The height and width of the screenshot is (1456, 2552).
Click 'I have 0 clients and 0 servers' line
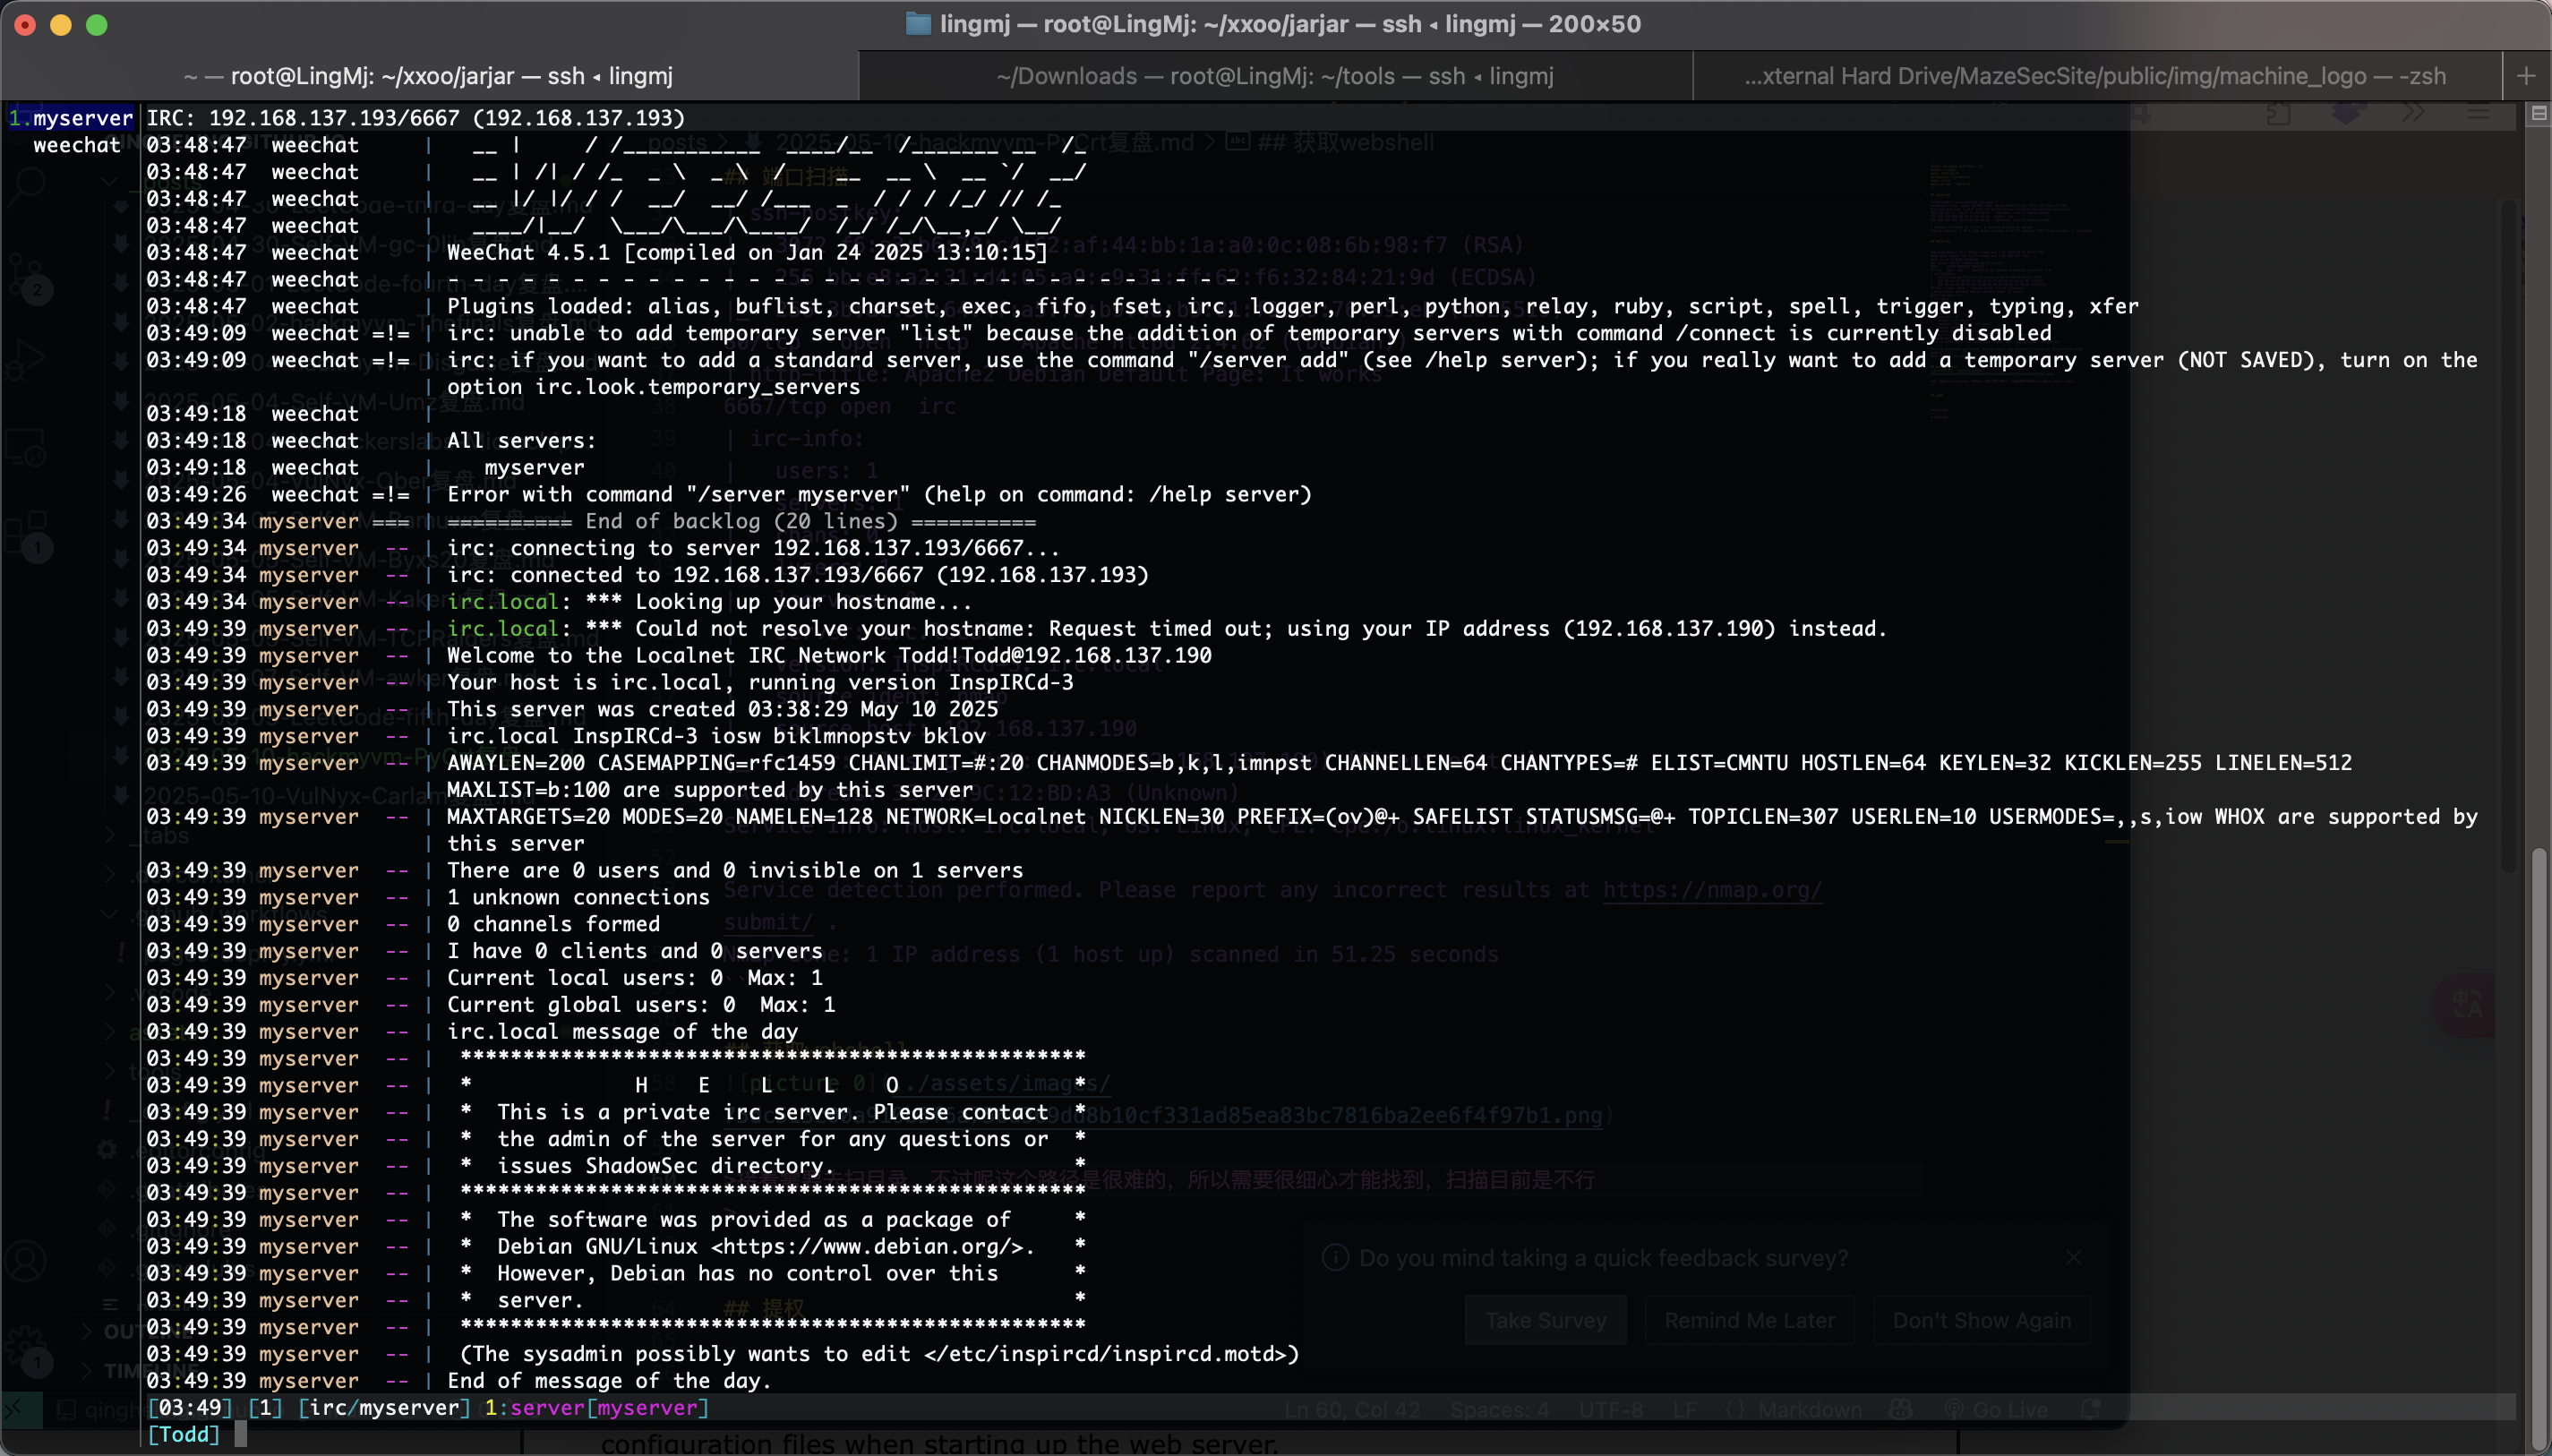coord(634,951)
